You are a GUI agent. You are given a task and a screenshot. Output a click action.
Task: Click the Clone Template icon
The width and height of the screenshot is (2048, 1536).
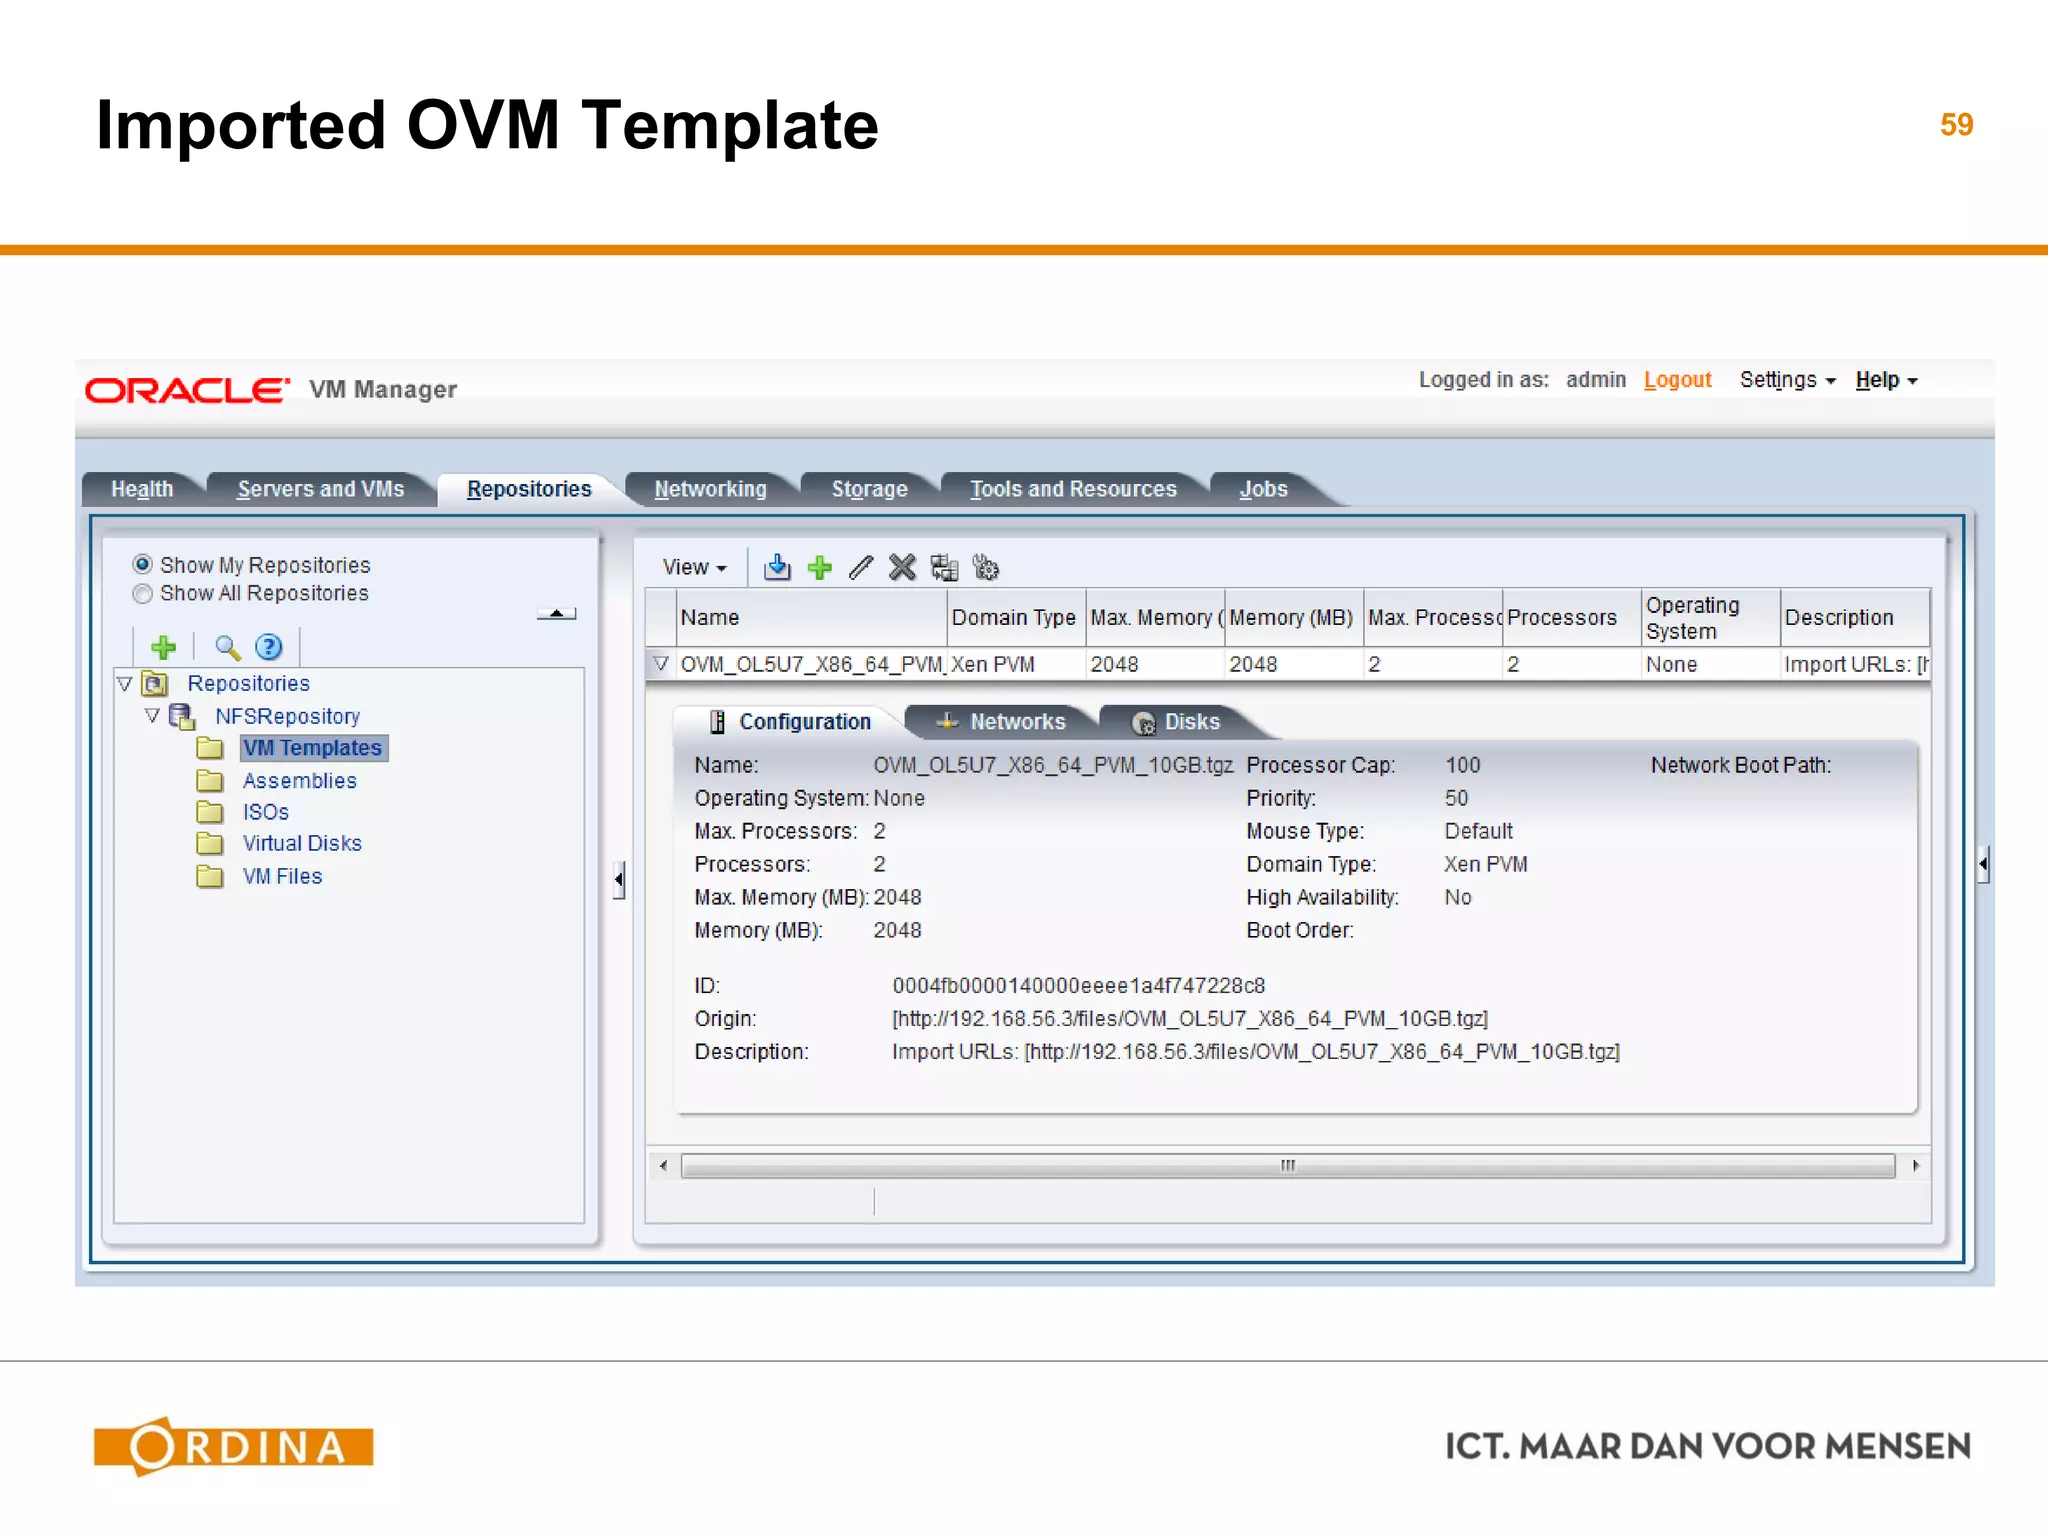pos(944,568)
